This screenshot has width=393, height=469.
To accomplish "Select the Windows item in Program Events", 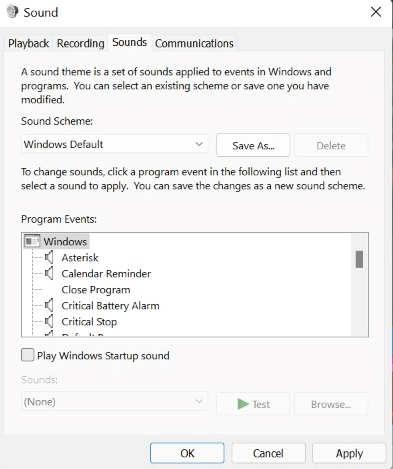I will (65, 241).
